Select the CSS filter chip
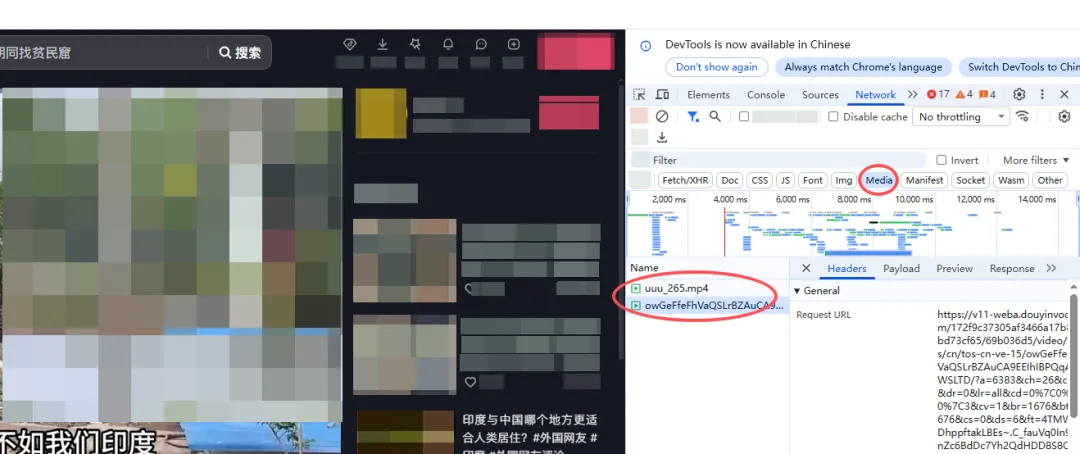 pos(760,180)
